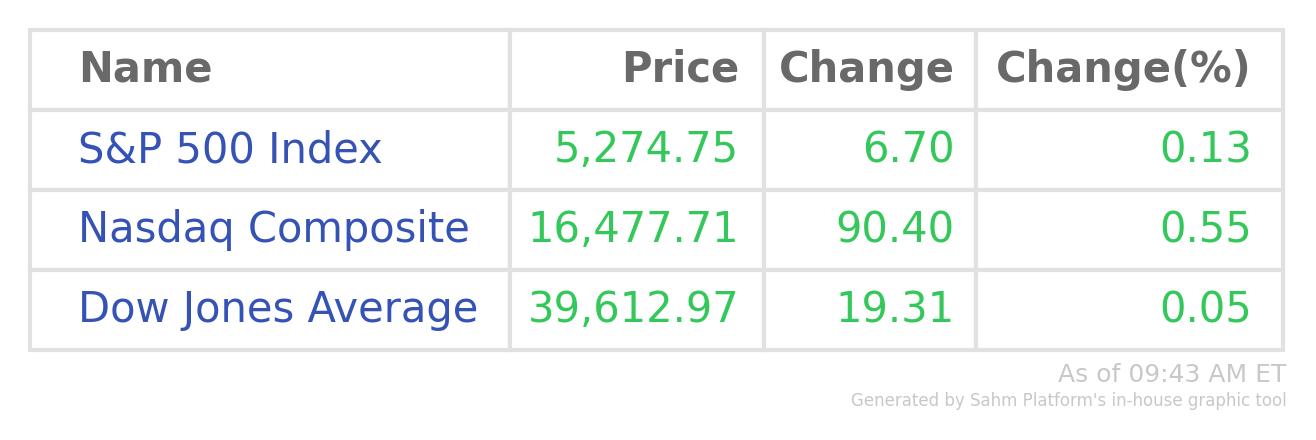Click the Name column header
The height and width of the screenshot is (440, 1316).
(145, 69)
